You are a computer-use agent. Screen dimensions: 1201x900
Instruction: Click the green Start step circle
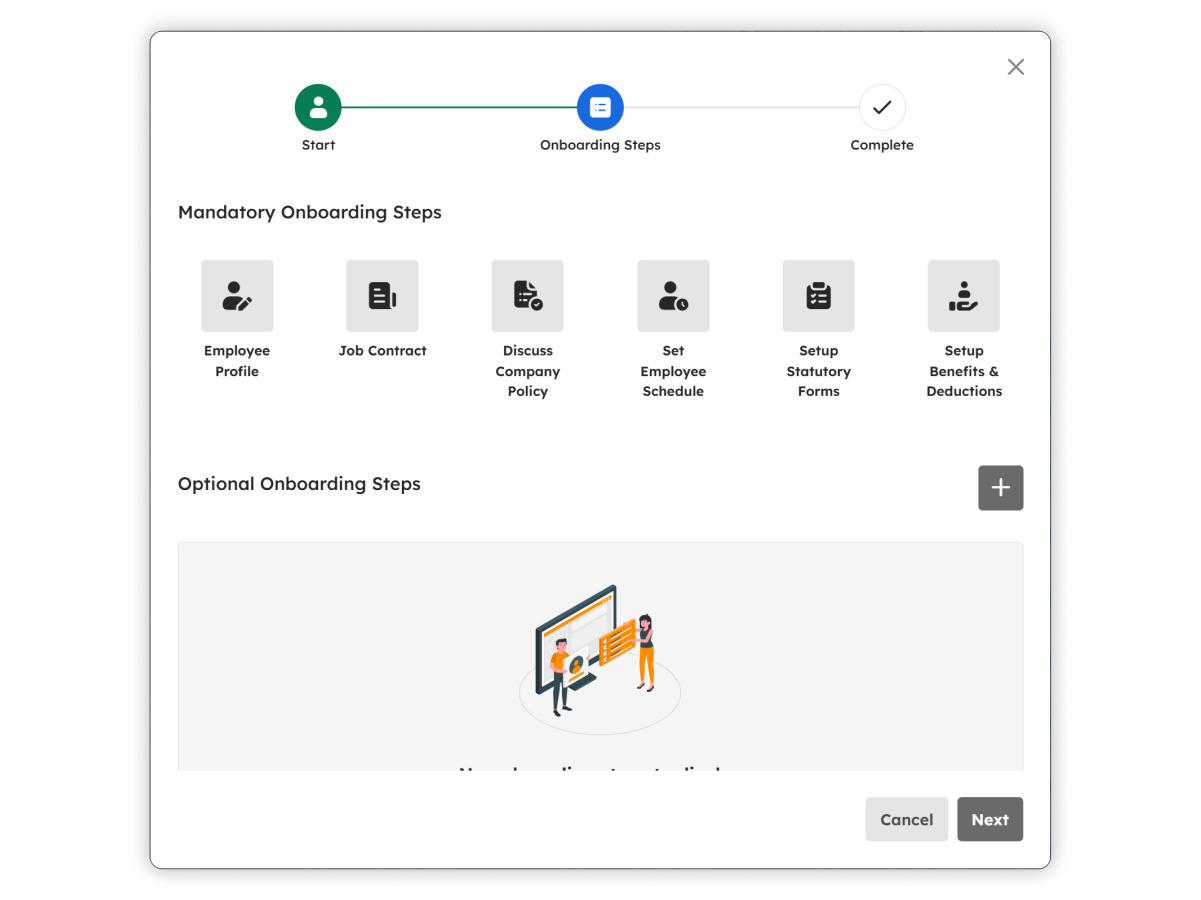pyautogui.click(x=318, y=107)
